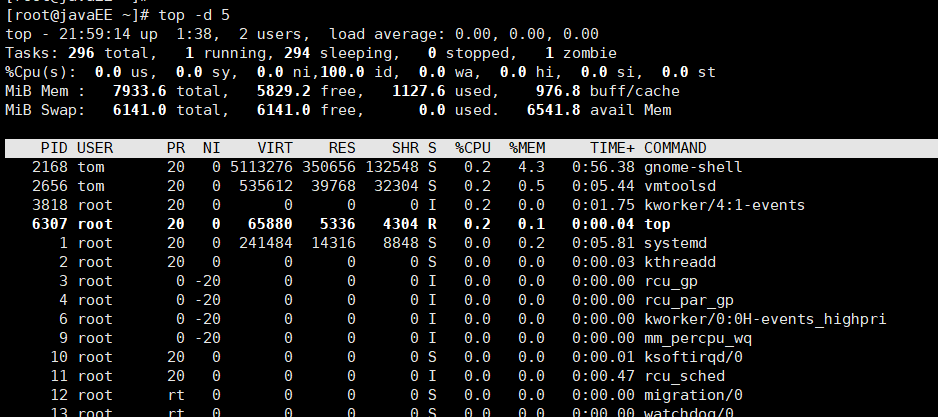
Task: Click the '976.8 buff/cache' value
Action: (x=607, y=92)
